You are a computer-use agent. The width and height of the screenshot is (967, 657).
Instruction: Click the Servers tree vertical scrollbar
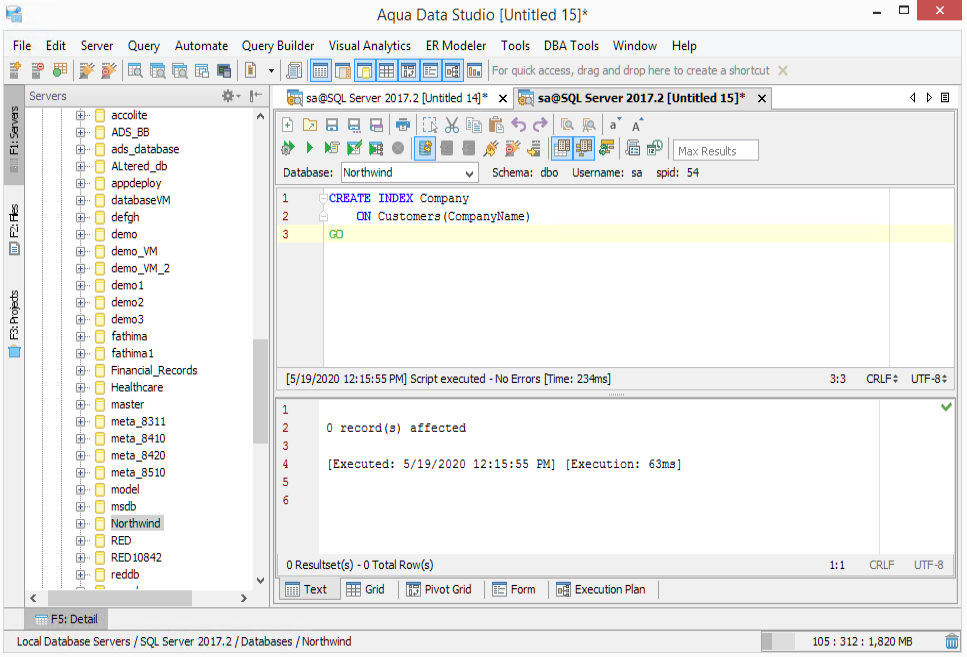(261, 390)
